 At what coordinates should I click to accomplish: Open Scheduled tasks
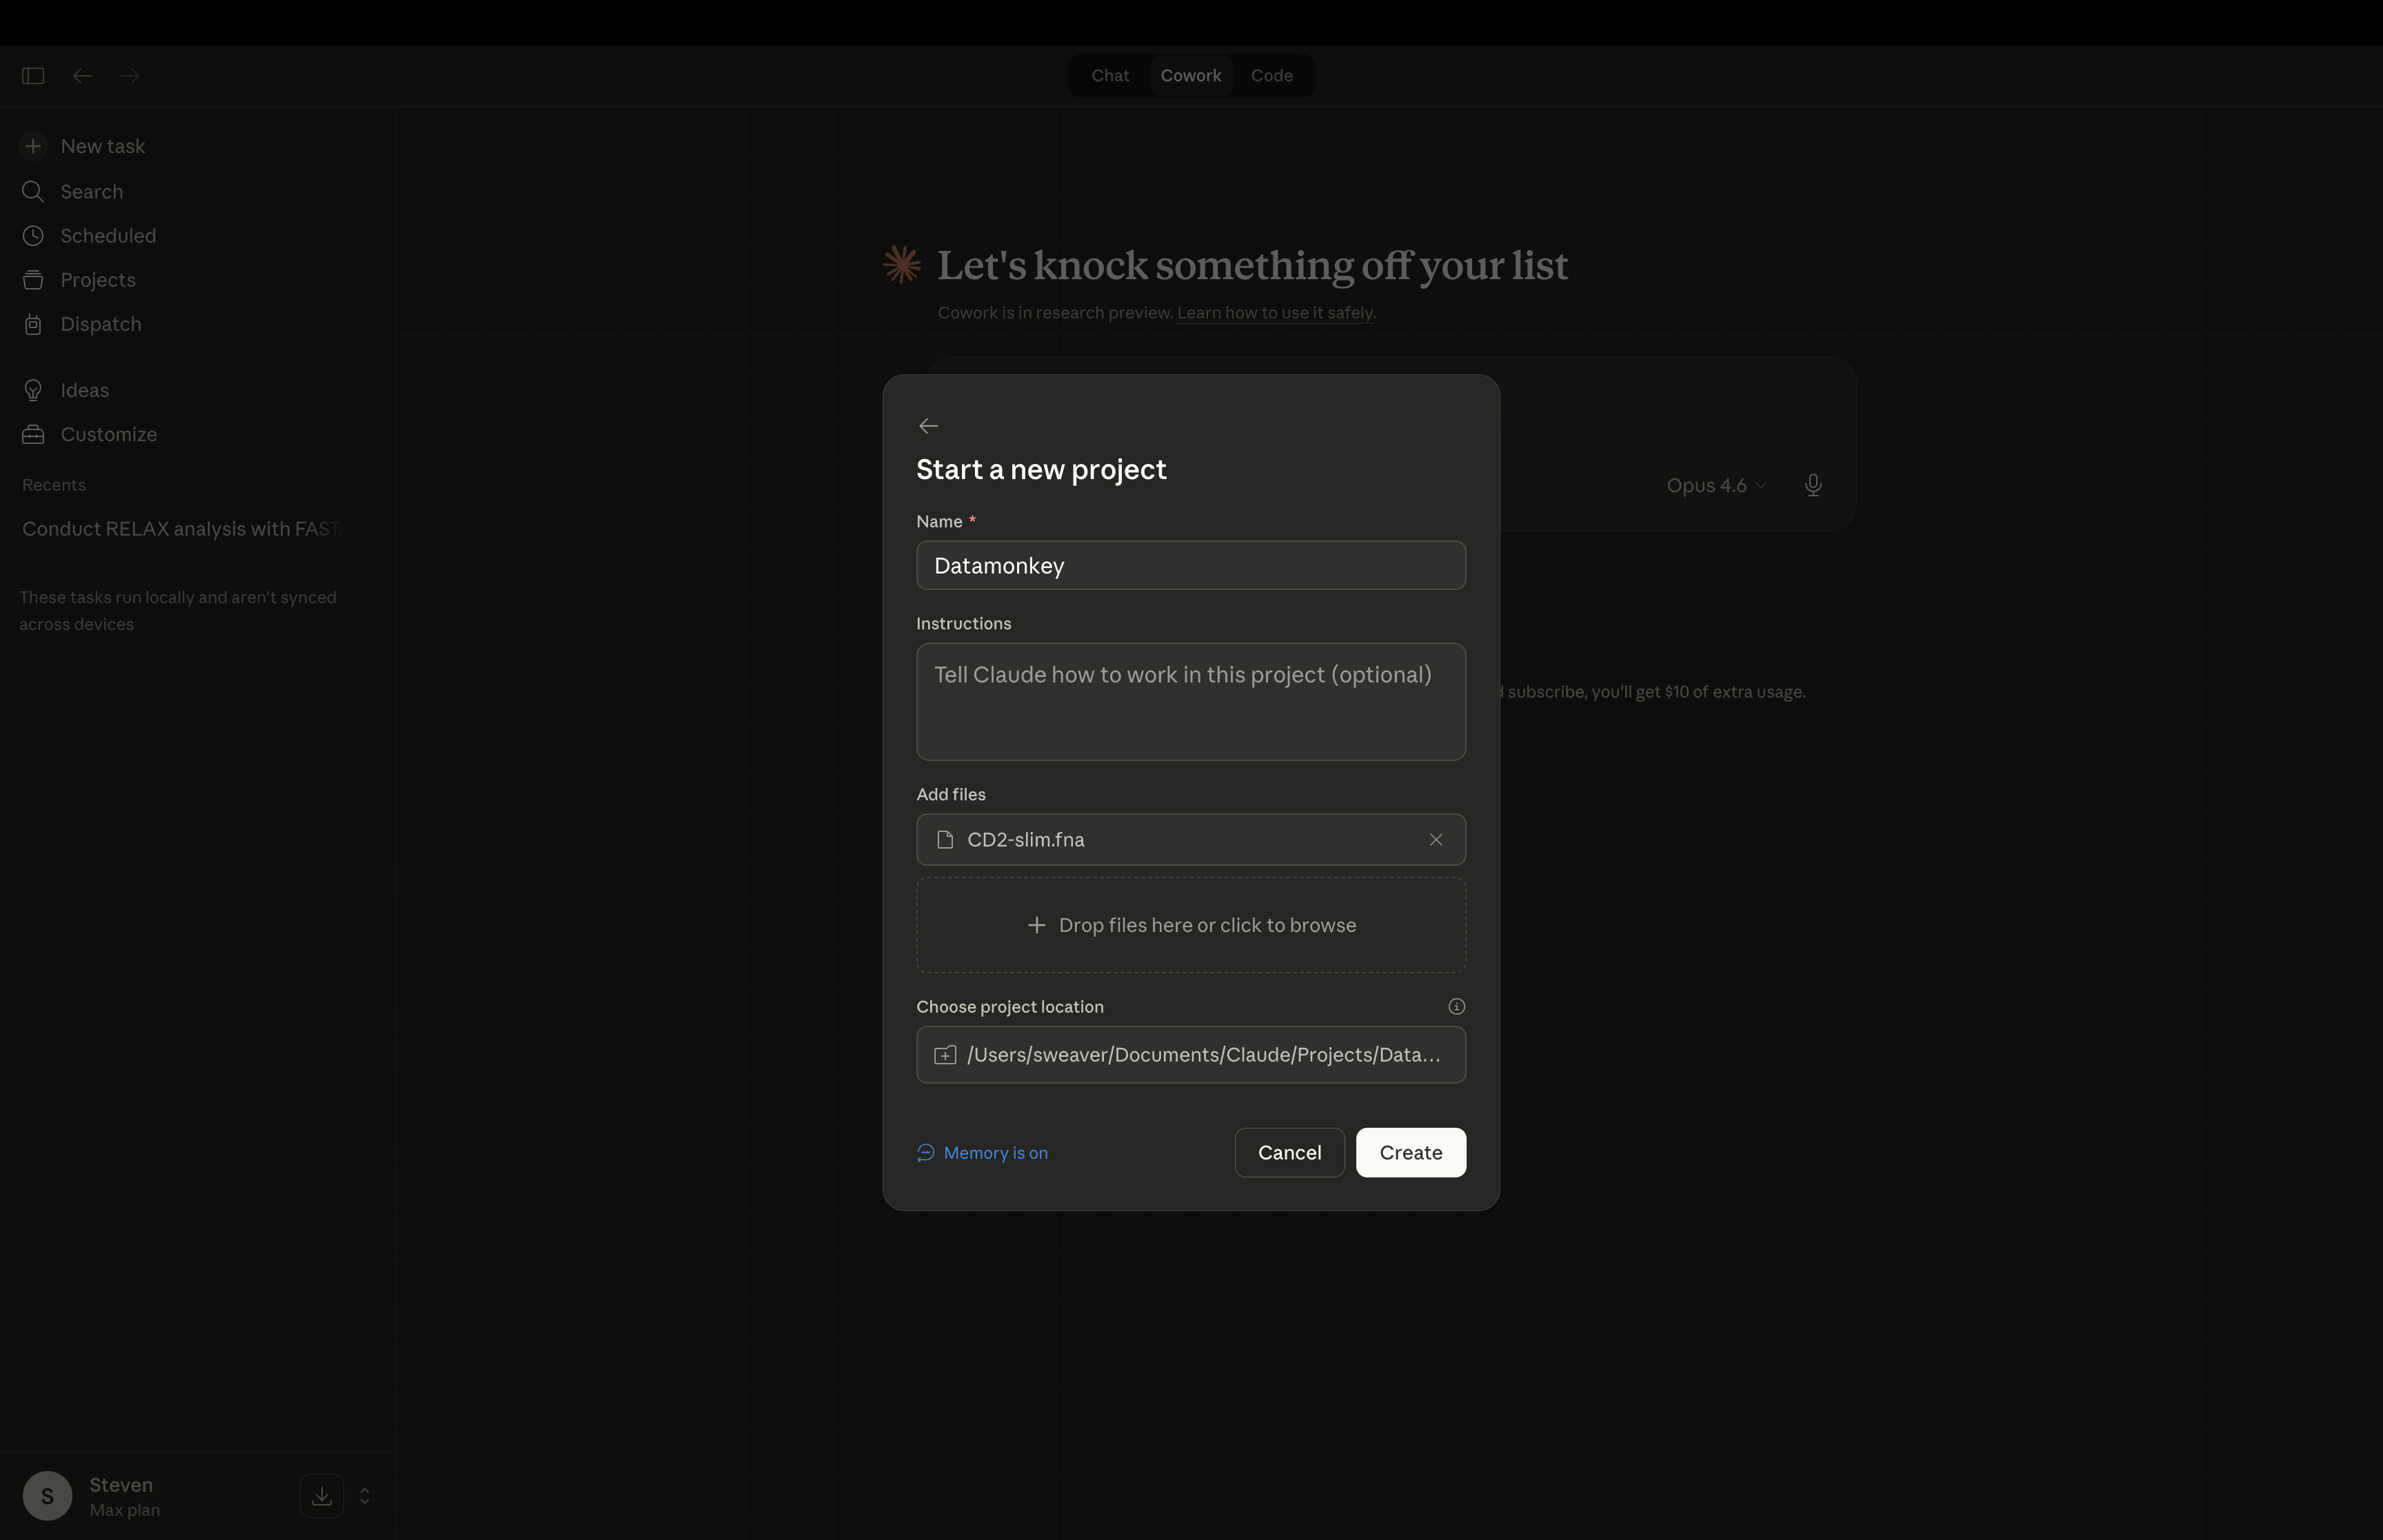pyautogui.click(x=107, y=236)
